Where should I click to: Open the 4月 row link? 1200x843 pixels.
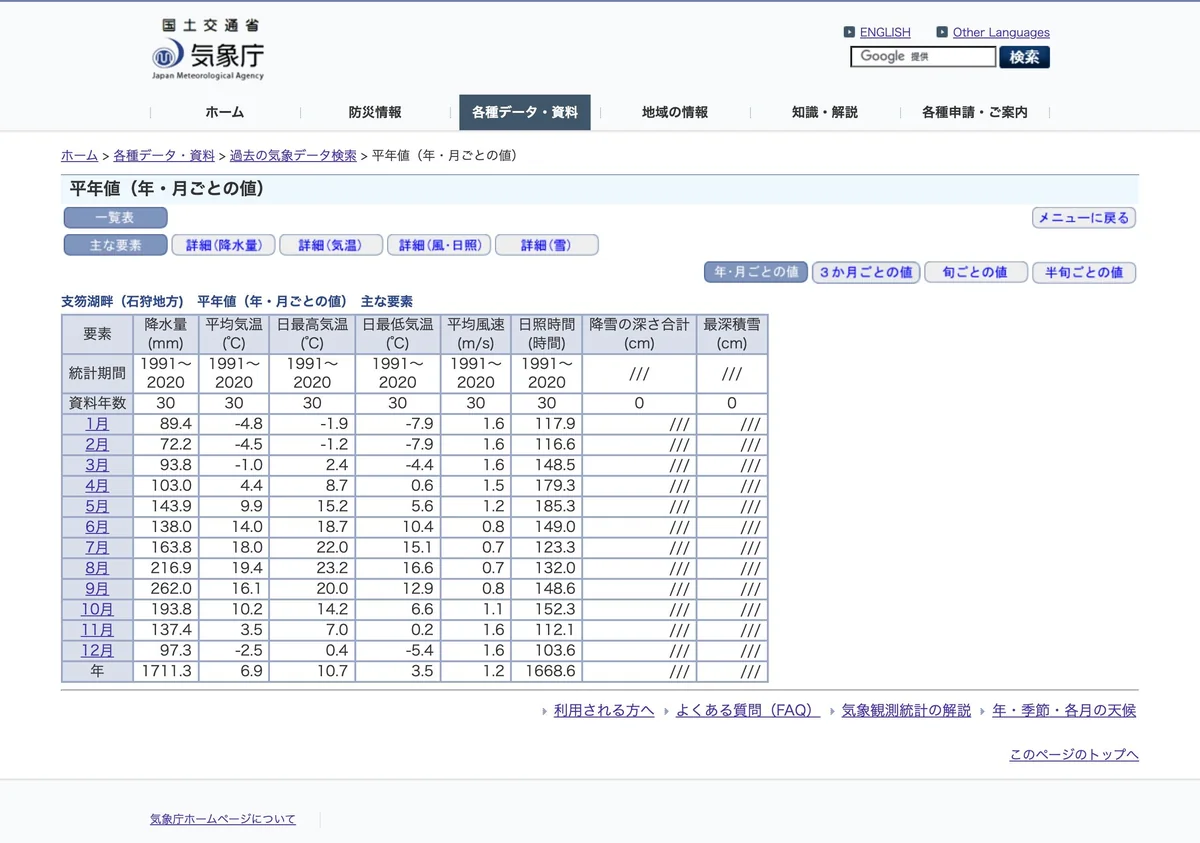[x=97, y=486]
